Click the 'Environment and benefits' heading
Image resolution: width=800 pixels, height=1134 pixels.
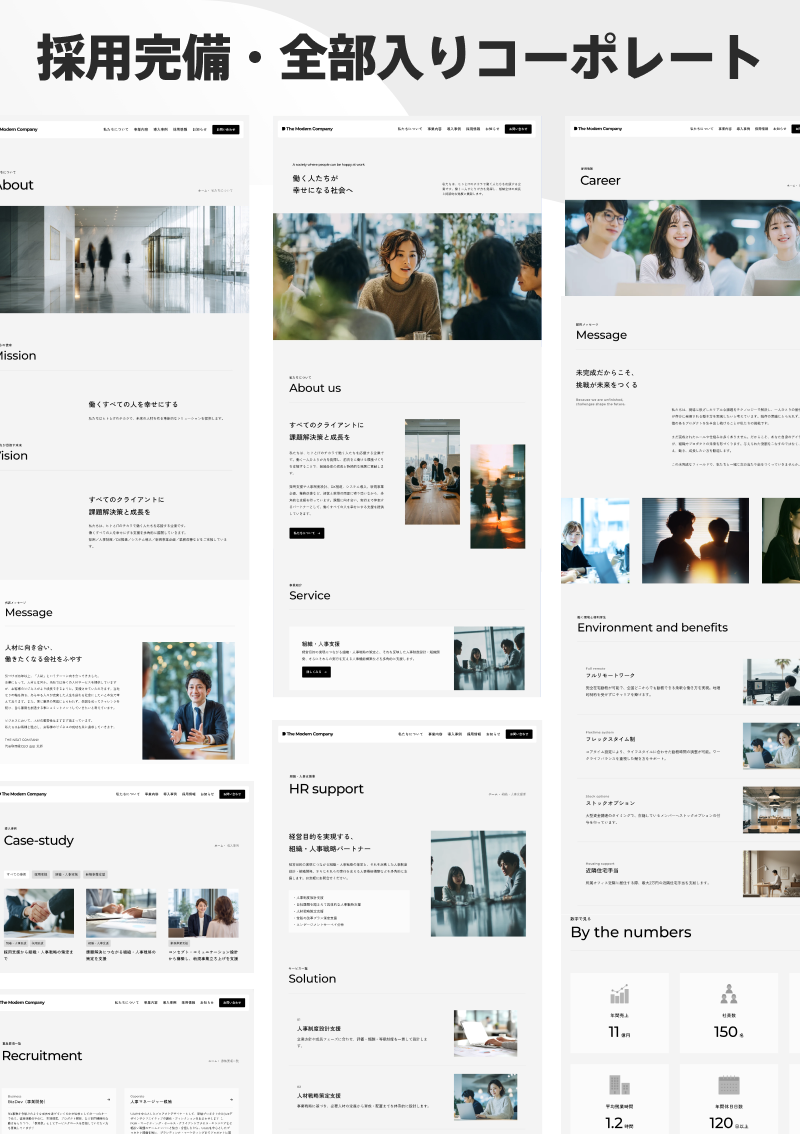[652, 627]
